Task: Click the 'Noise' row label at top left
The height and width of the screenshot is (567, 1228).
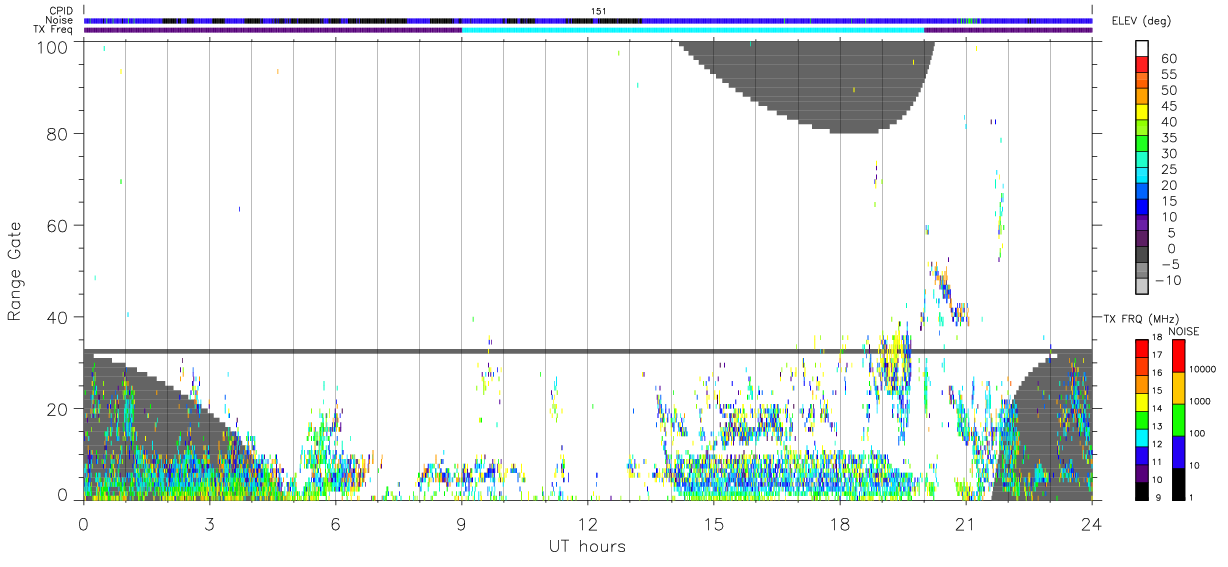Action: click(60, 20)
